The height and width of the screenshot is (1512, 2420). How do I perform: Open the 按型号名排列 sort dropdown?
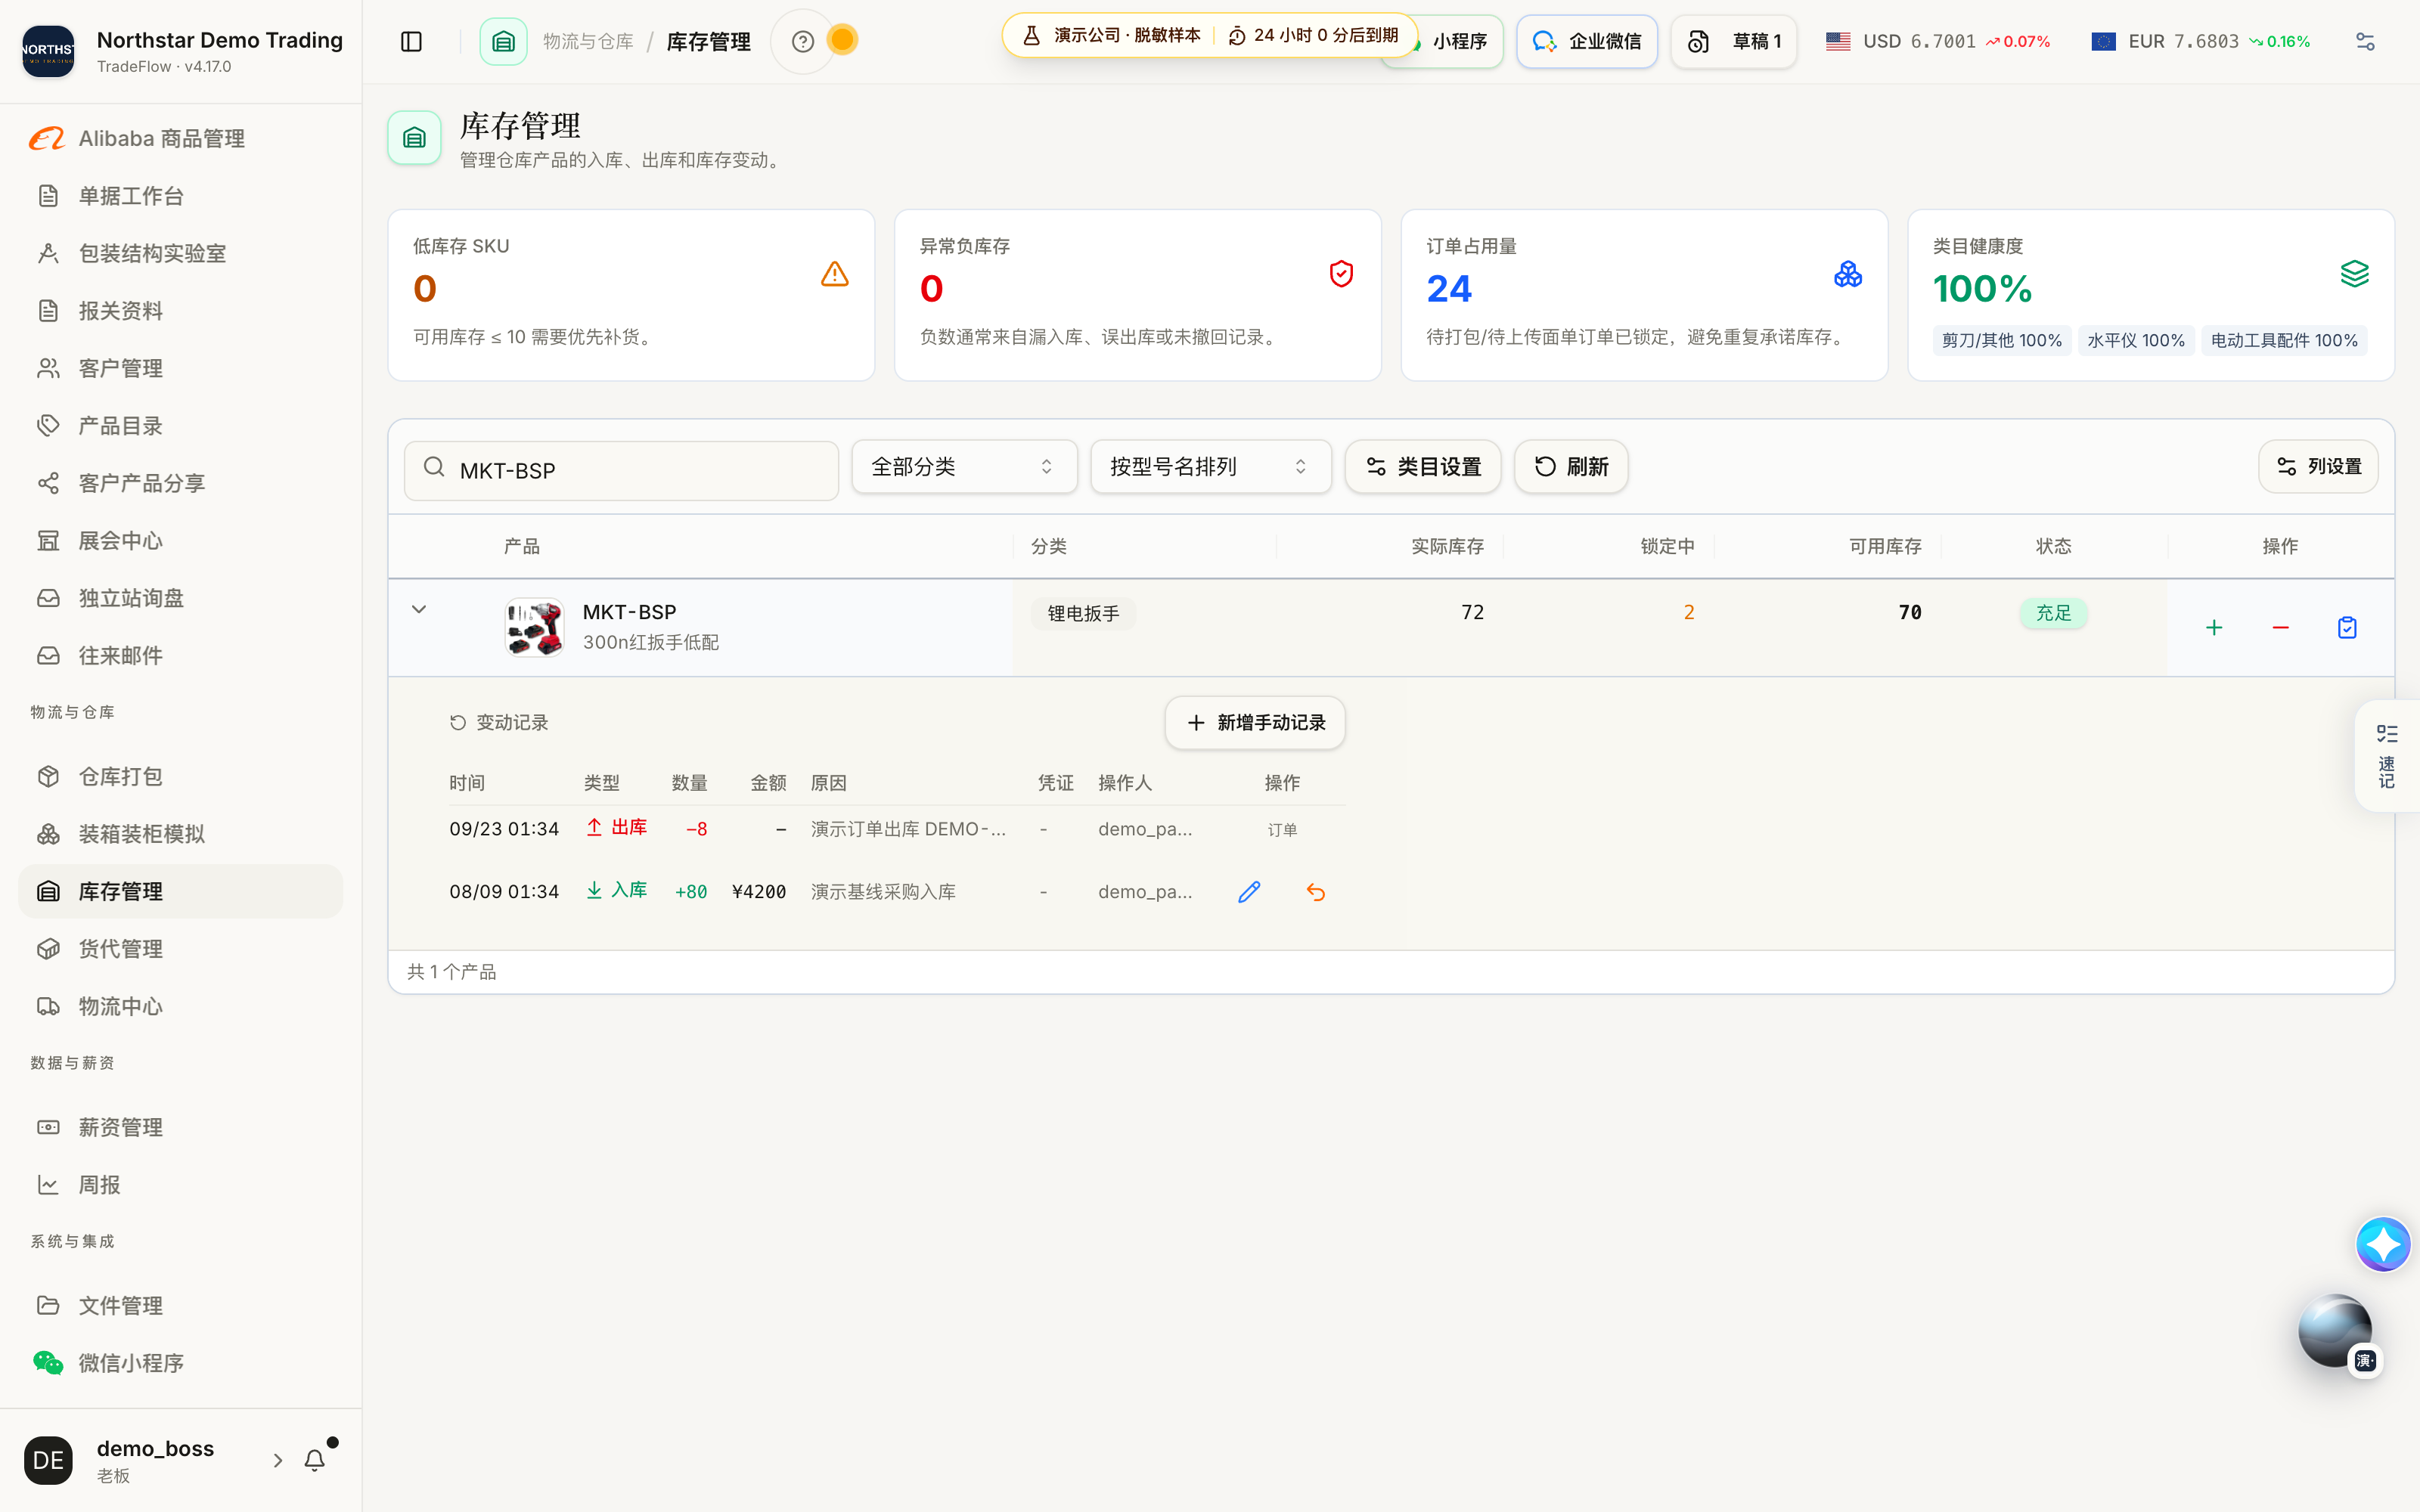pos(1210,467)
